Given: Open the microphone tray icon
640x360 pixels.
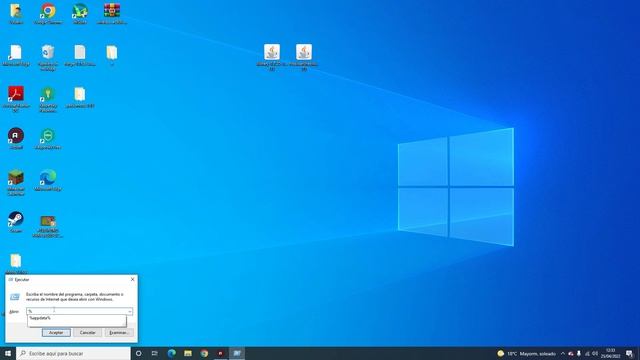Looking at the screenshot, I should coord(579,353).
